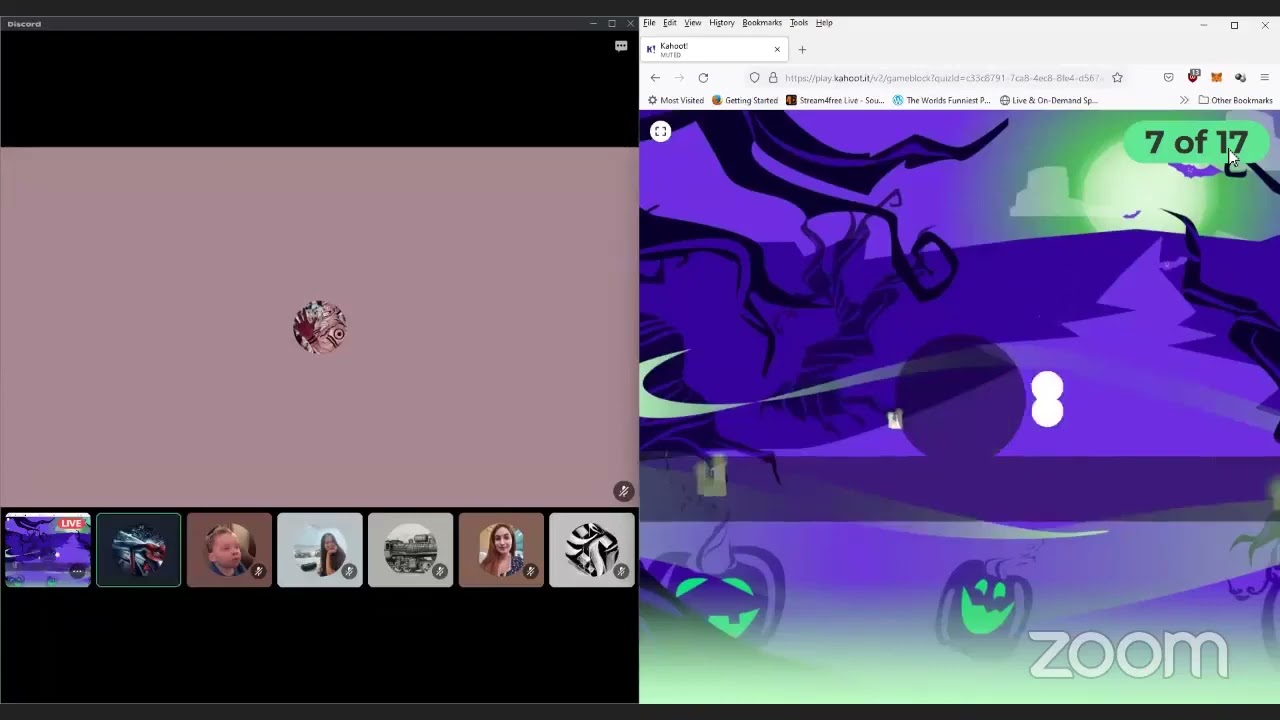This screenshot has height=720, width=1280.
Task: Open the File menu
Action: coord(649,23)
